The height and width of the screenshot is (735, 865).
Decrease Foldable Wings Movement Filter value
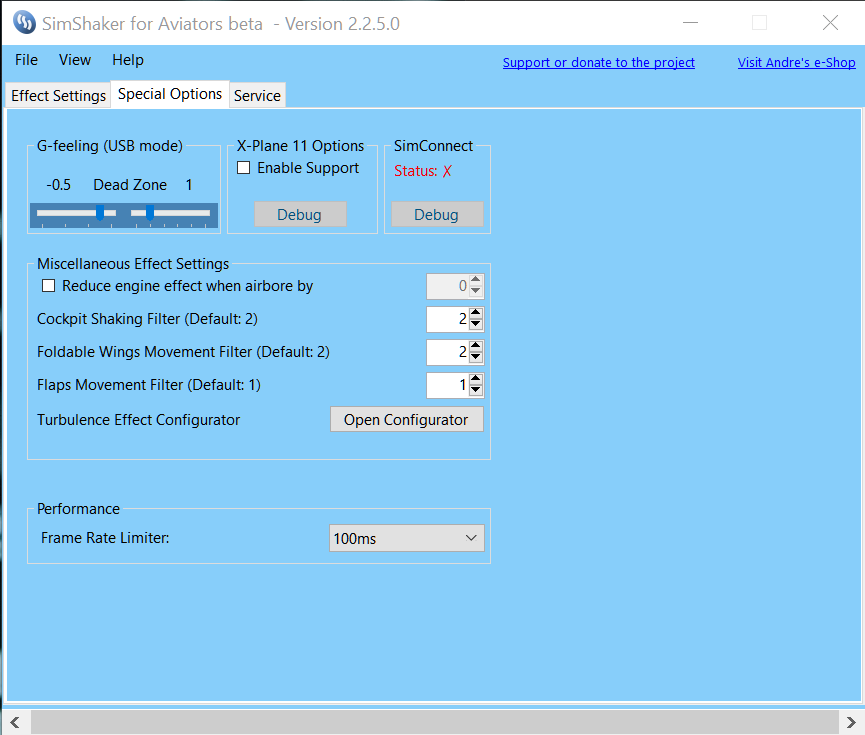(x=476, y=358)
